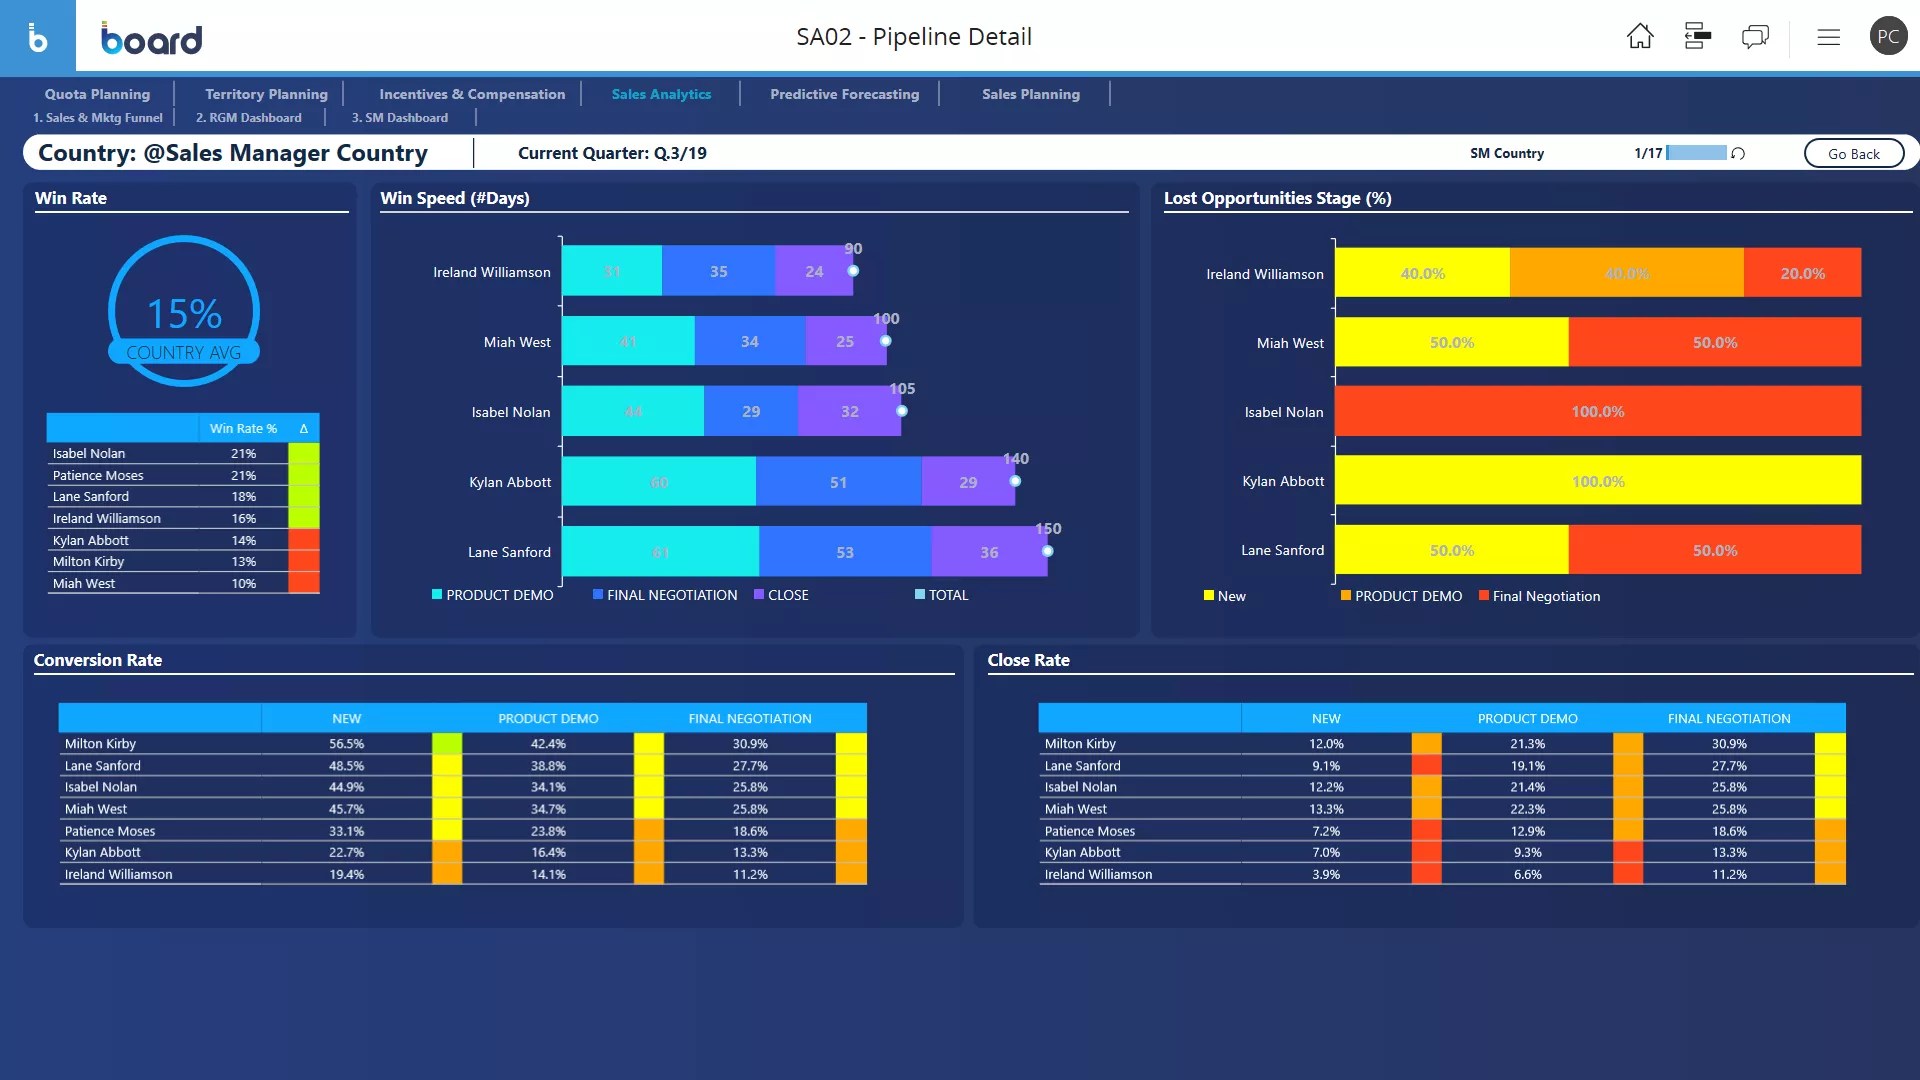The width and height of the screenshot is (1920, 1080).
Task: Switch to Predictive Forecasting tab
Action: click(844, 94)
